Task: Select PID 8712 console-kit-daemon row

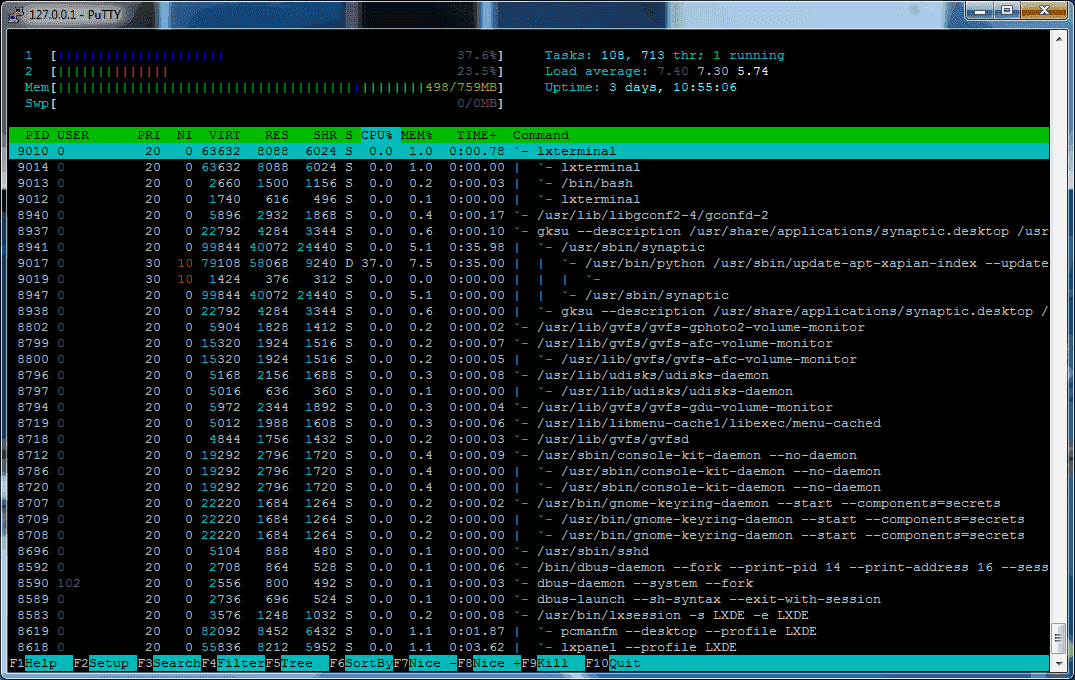Action: pos(529,455)
